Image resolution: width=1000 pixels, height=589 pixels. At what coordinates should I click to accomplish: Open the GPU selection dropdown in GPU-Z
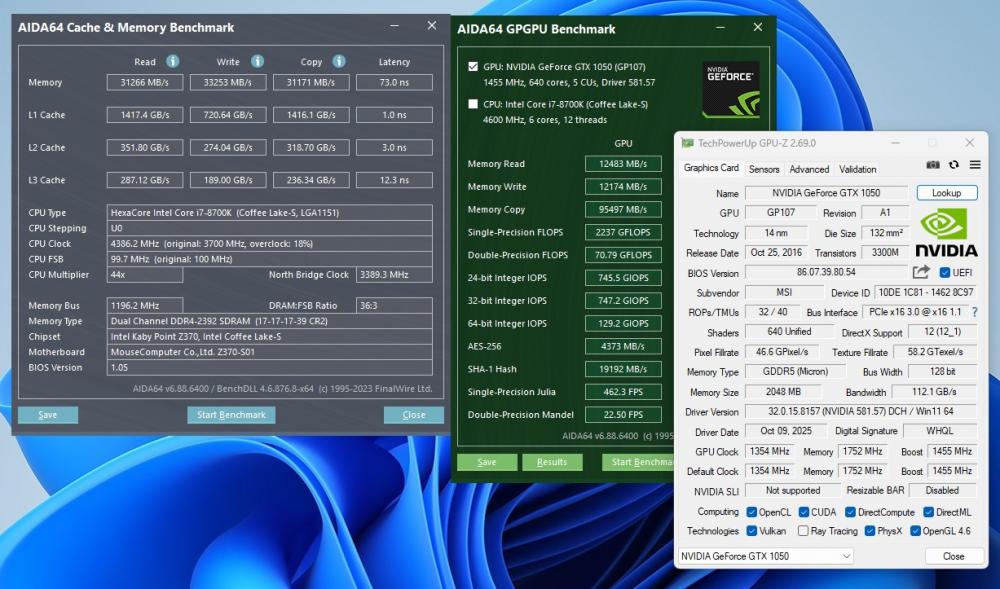pyautogui.click(x=765, y=556)
